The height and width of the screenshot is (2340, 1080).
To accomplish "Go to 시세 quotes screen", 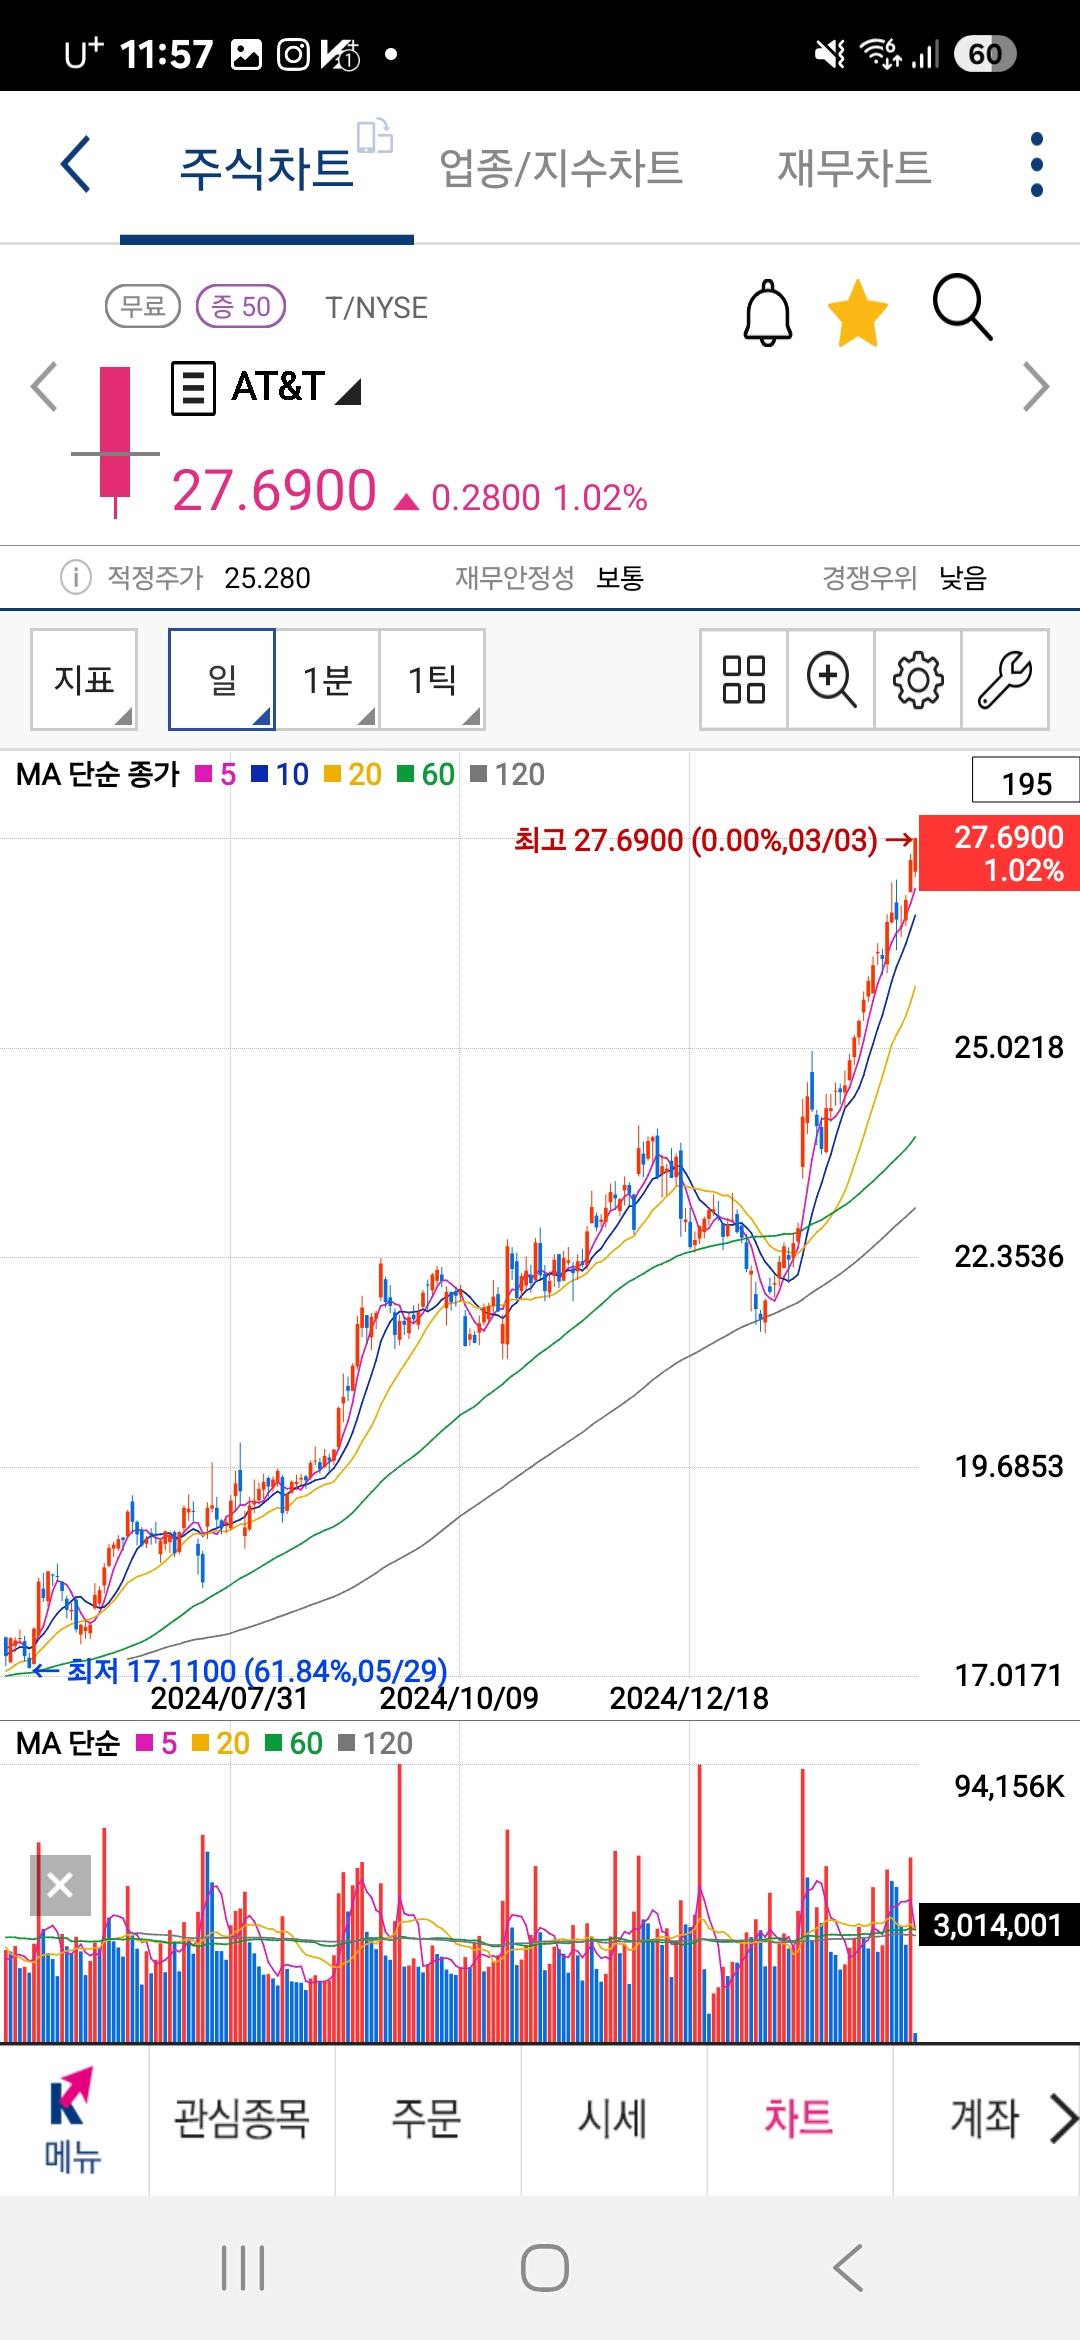I will point(613,2118).
